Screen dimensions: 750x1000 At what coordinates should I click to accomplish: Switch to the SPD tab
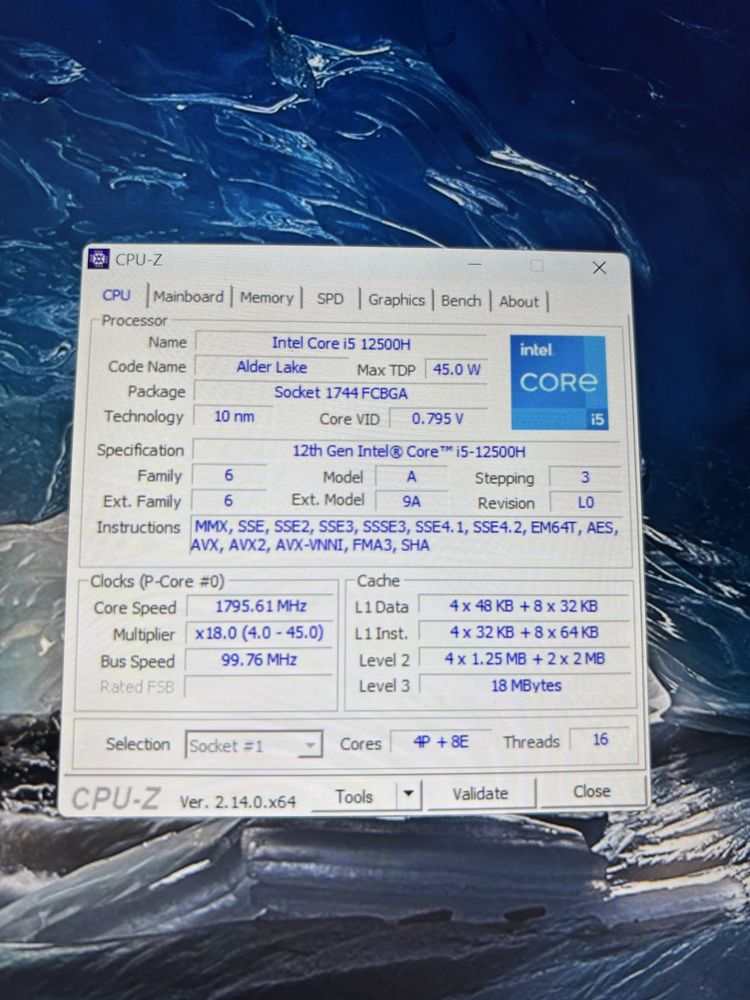[x=330, y=298]
